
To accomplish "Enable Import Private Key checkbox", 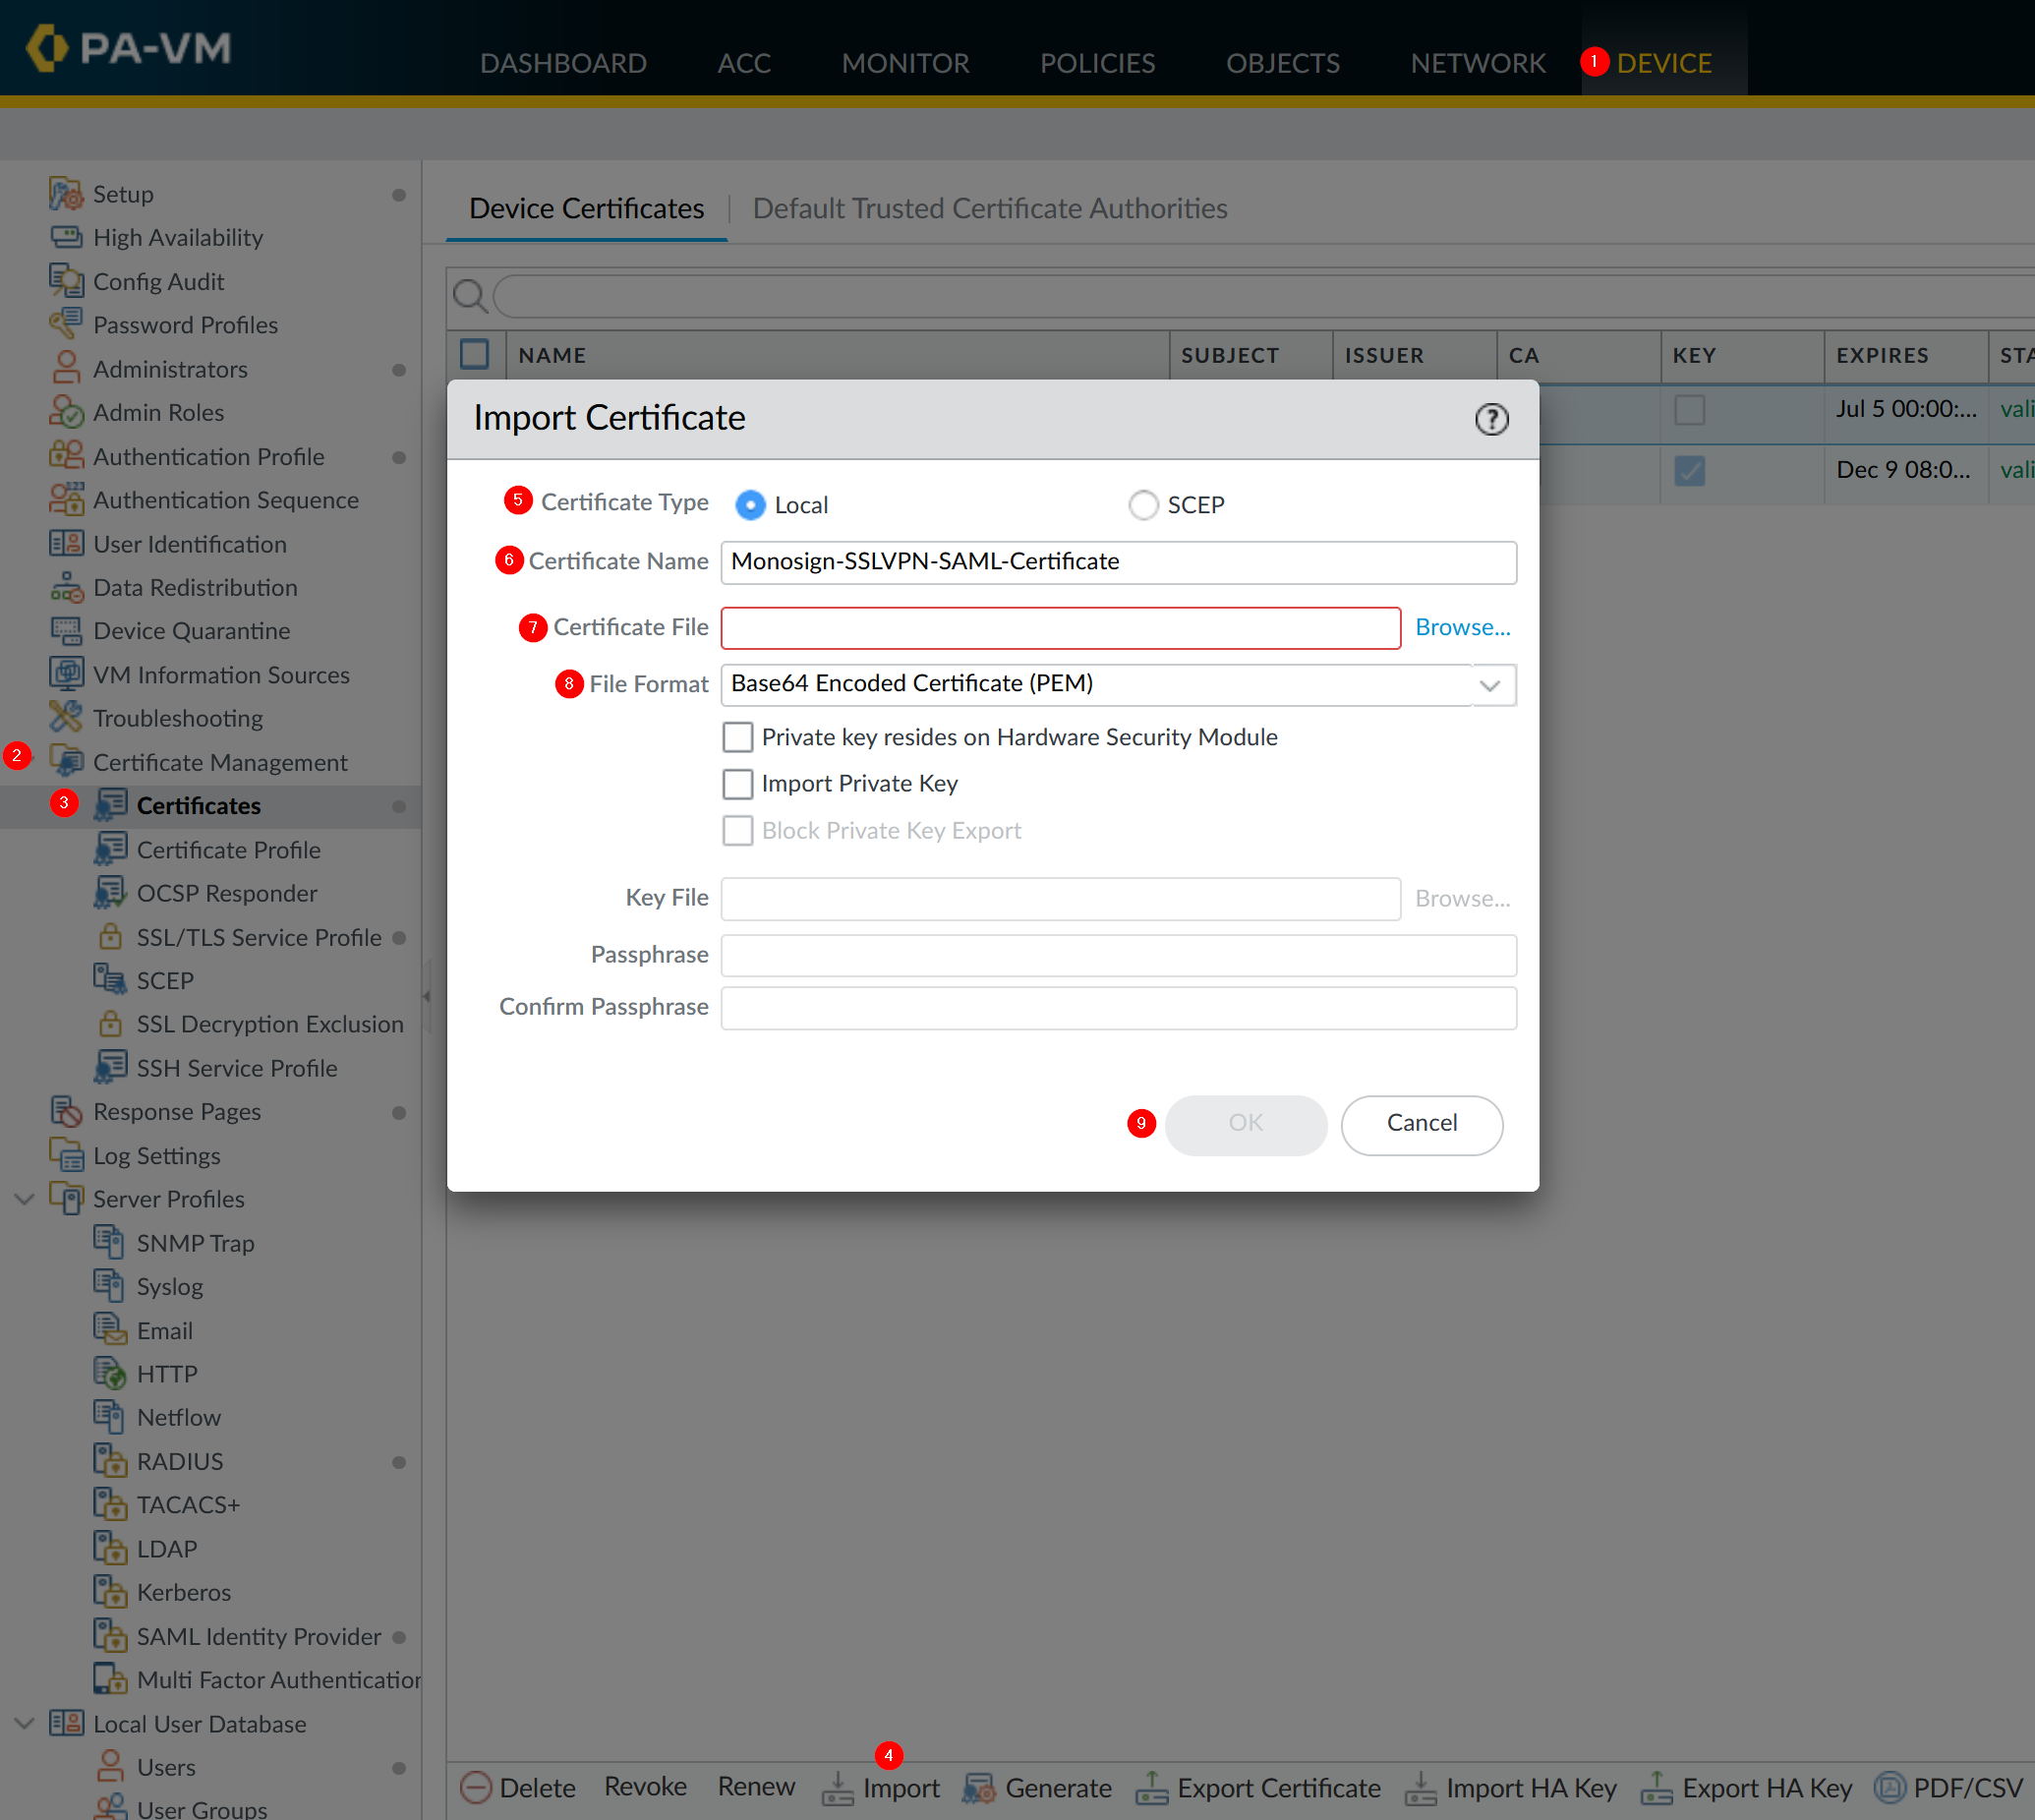I will tap(738, 784).
